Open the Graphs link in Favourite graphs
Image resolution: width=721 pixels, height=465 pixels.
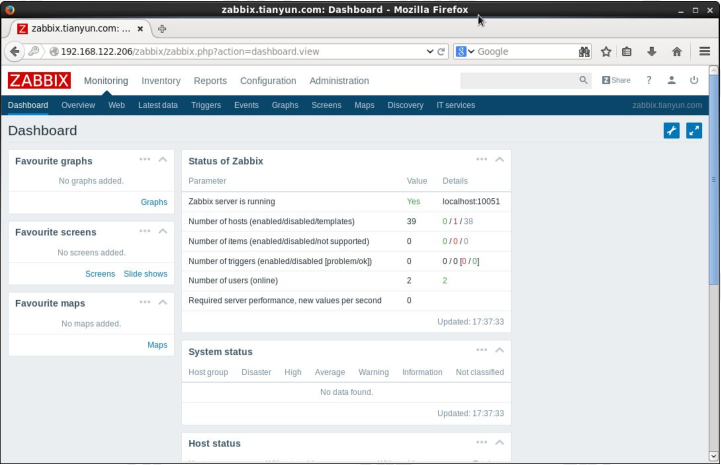(x=154, y=202)
